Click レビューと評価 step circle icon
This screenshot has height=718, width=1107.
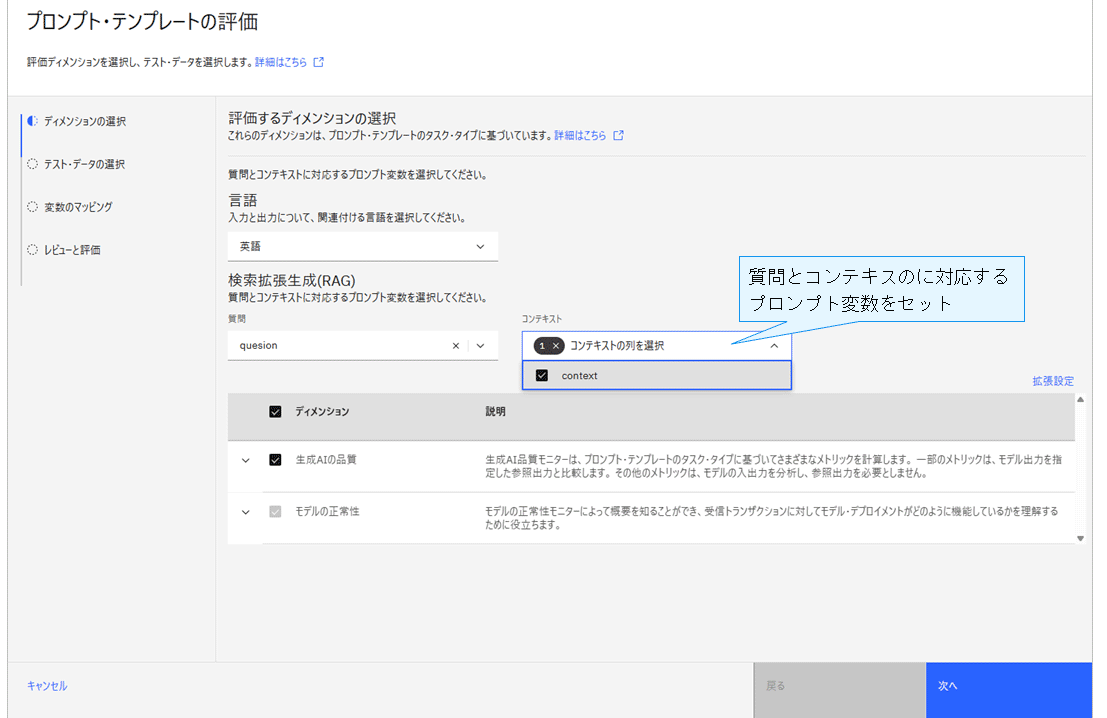(x=33, y=250)
